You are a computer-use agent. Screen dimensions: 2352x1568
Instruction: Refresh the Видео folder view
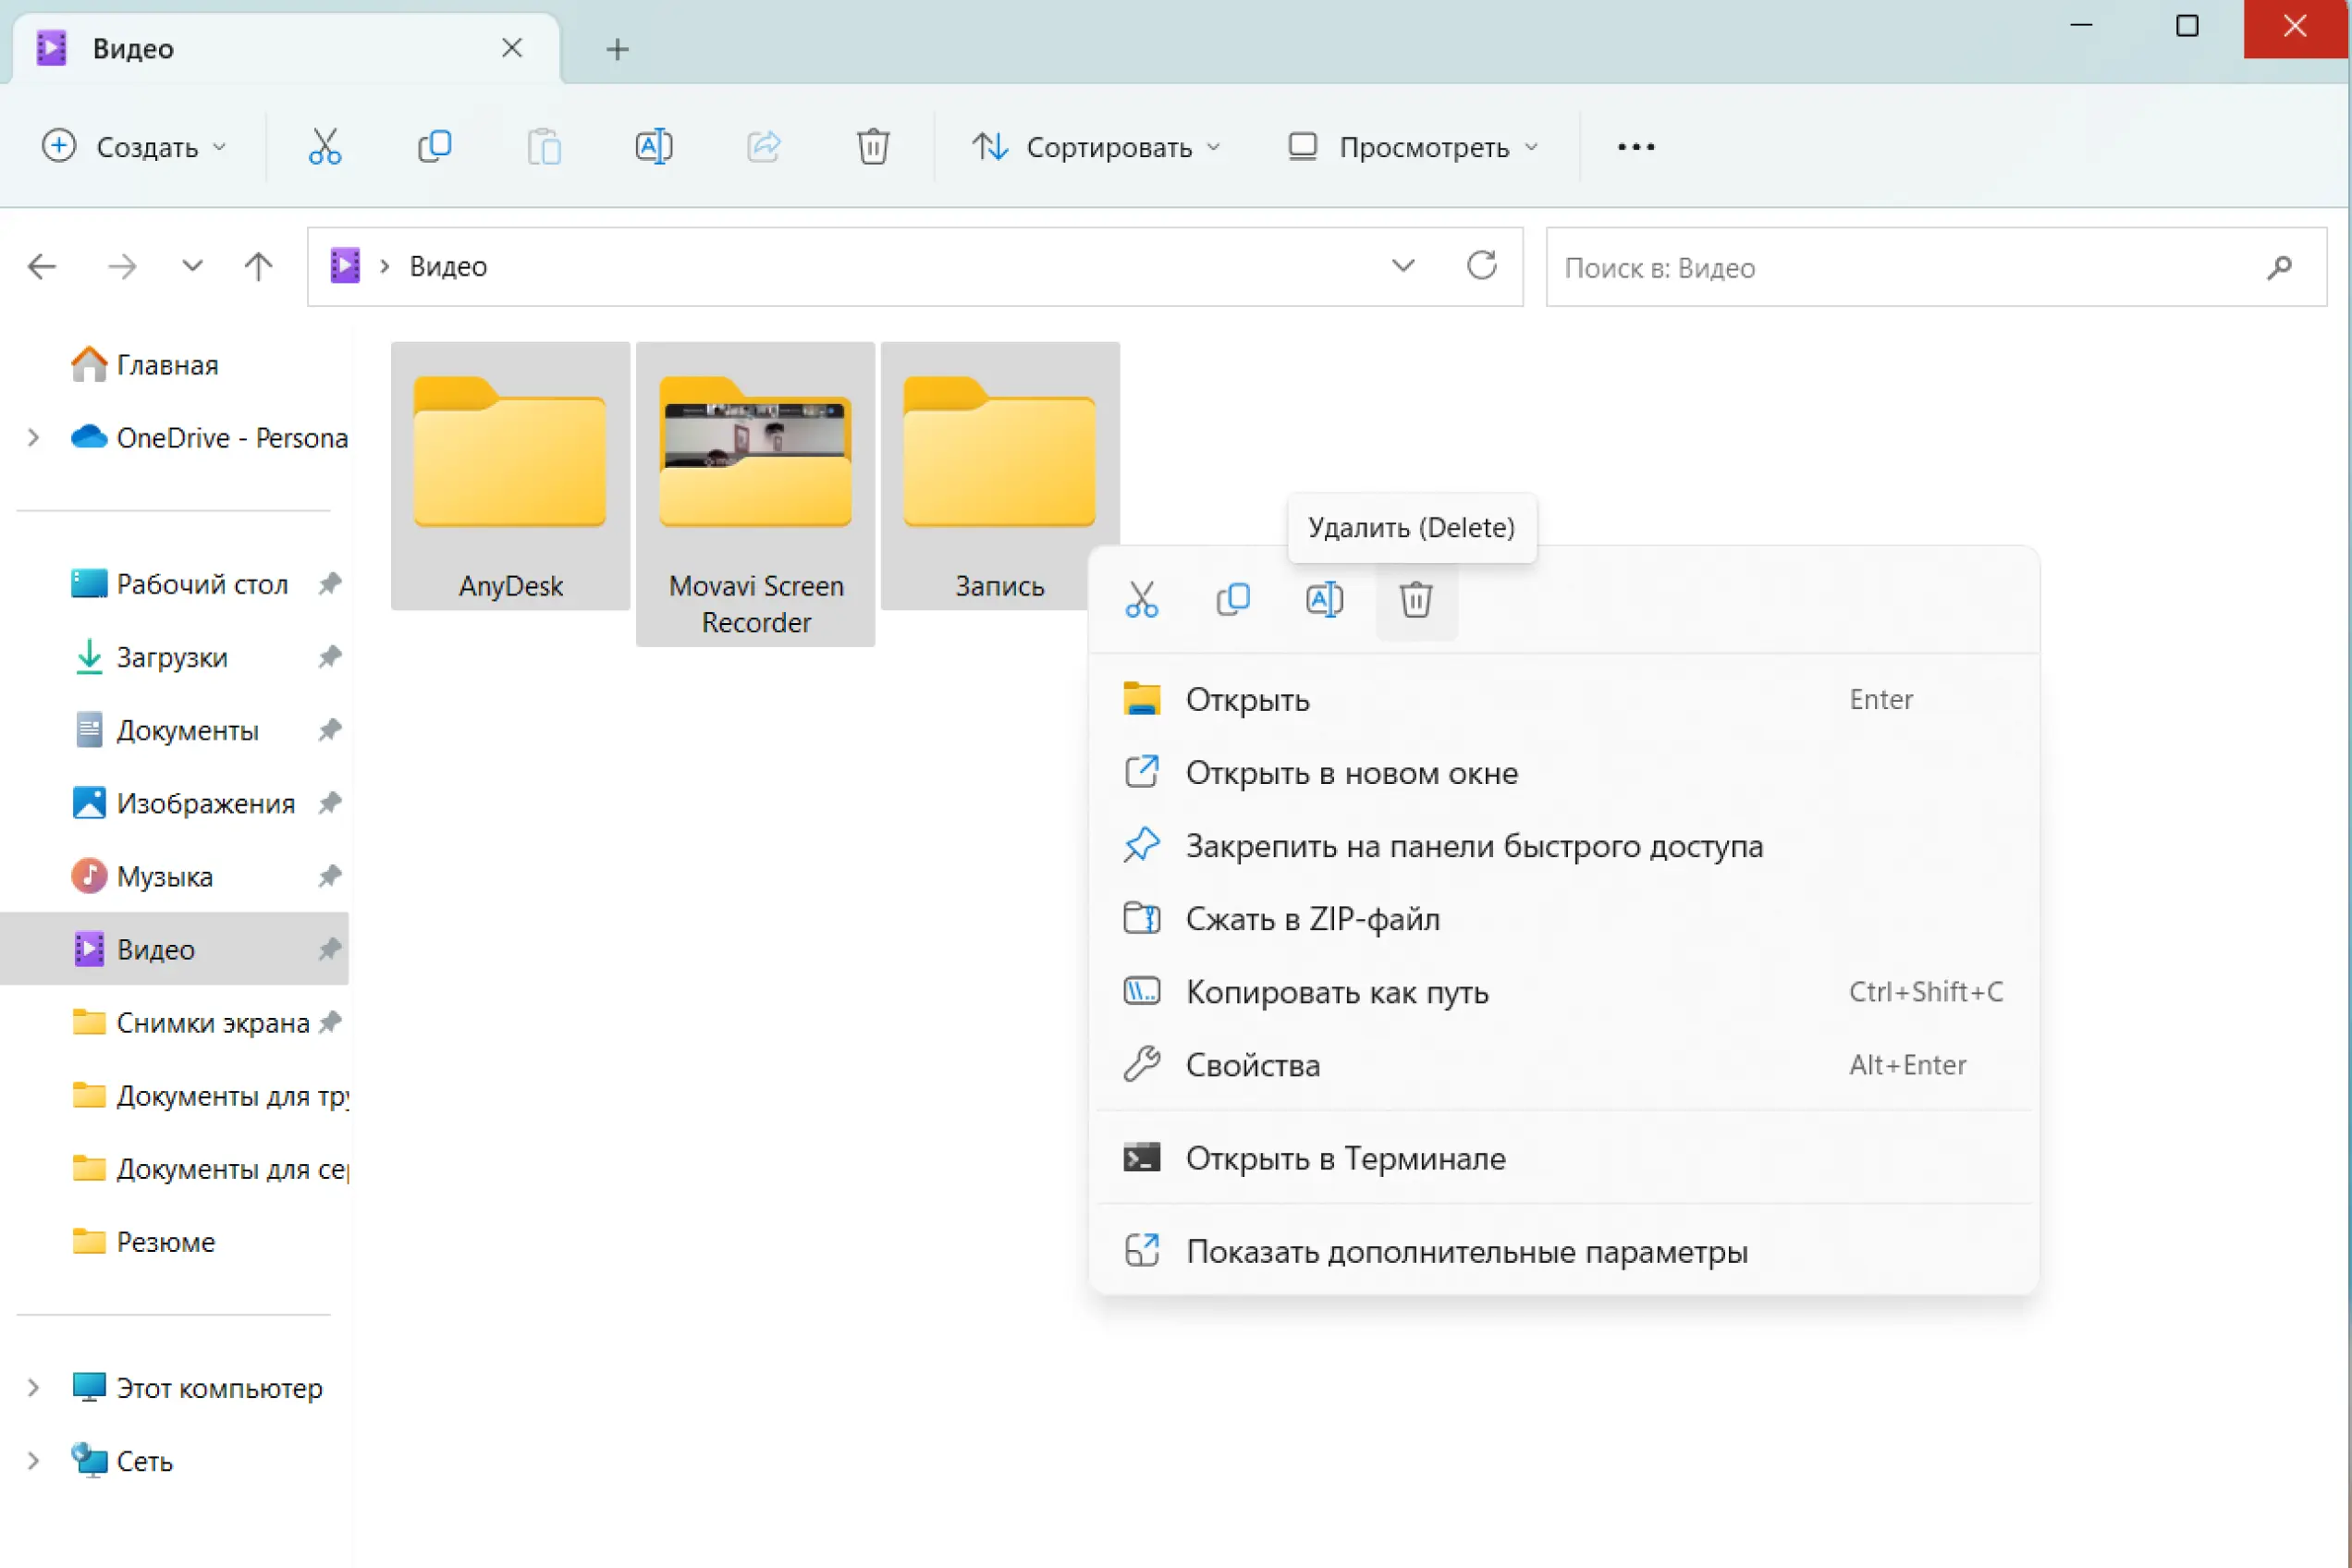(x=1481, y=266)
